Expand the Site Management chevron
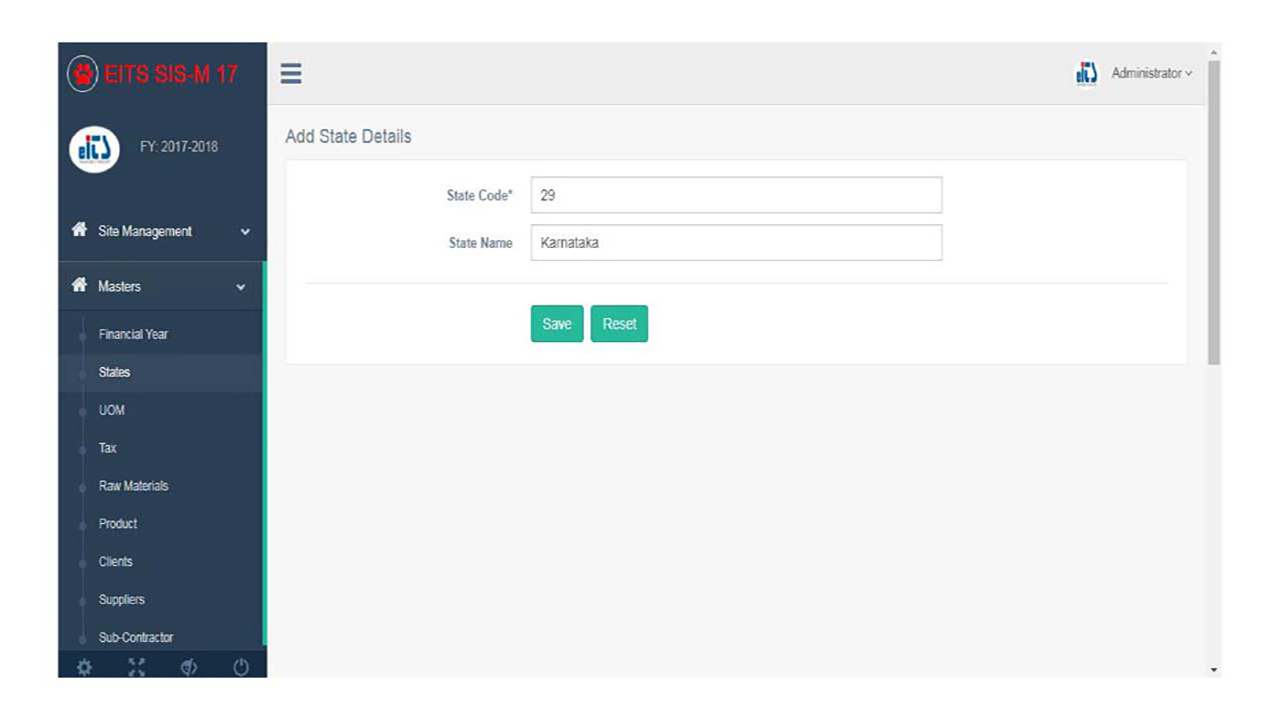The image size is (1280, 720). 245,232
